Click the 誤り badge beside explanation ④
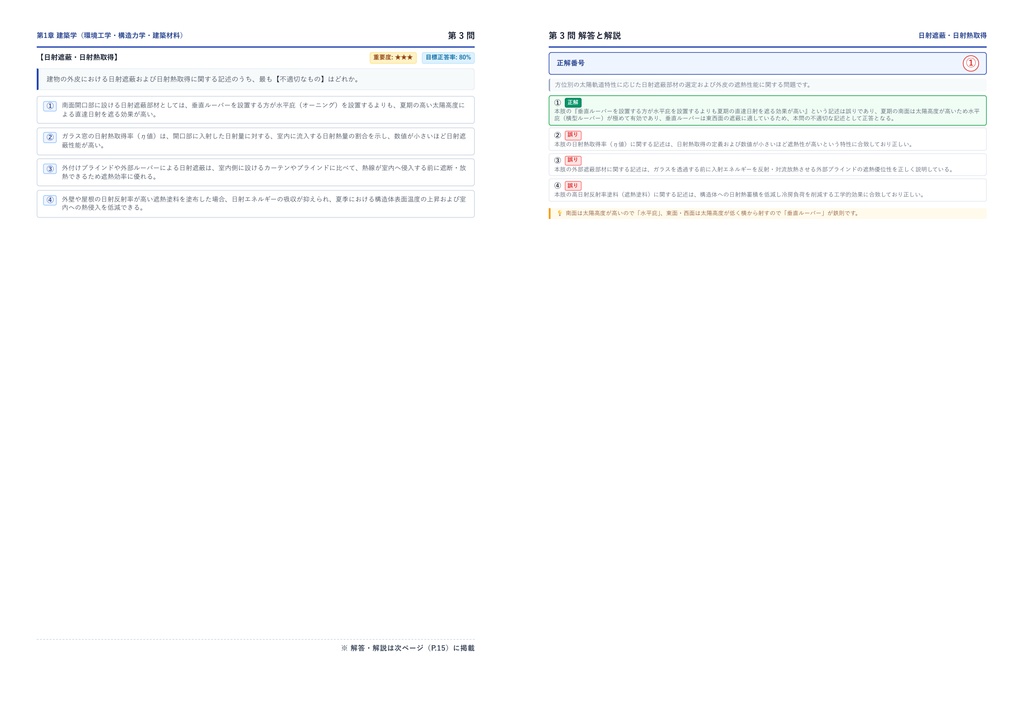The image size is (1024, 724). pyautogui.click(x=573, y=185)
